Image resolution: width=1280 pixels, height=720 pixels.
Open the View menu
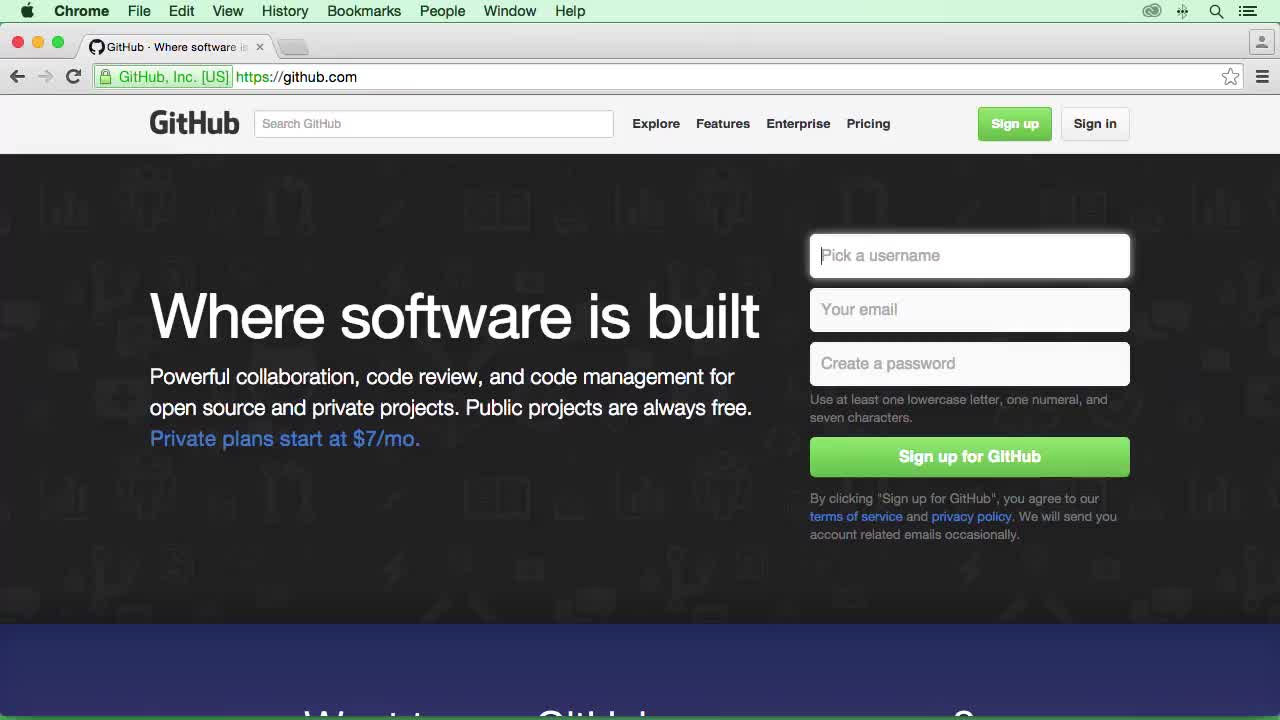click(228, 11)
